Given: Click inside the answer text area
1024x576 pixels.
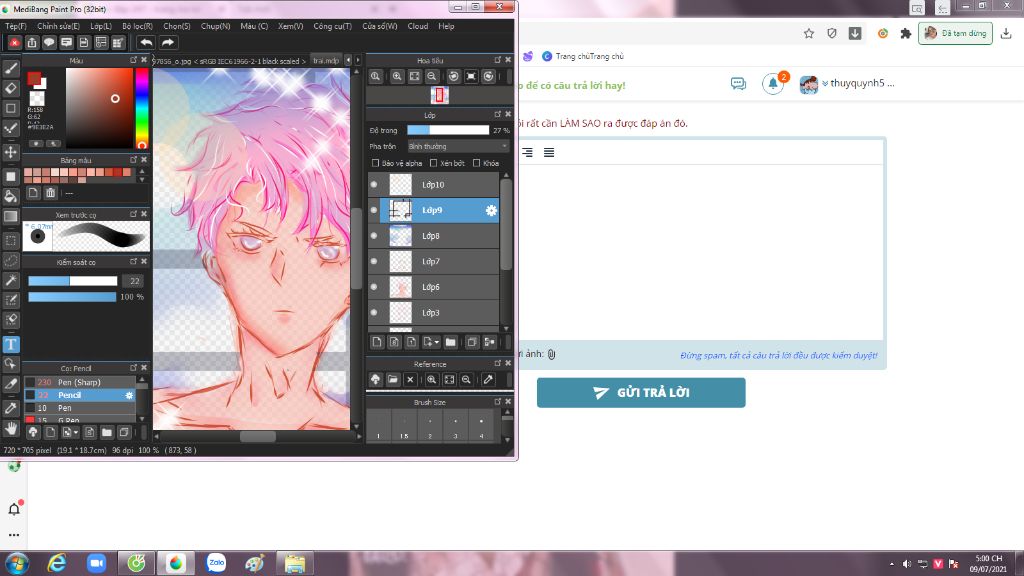Looking at the screenshot, I should pos(699,251).
